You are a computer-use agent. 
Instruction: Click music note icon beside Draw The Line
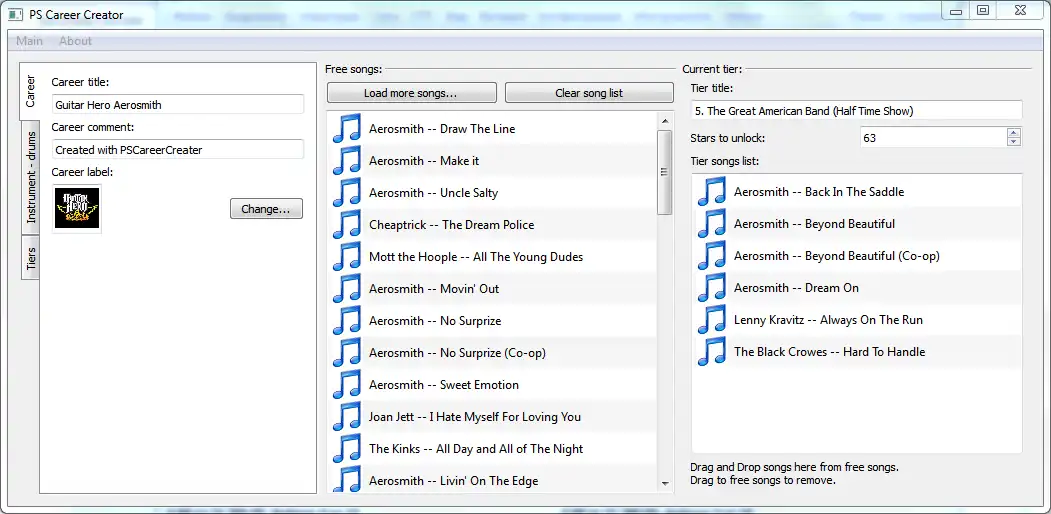(347, 129)
